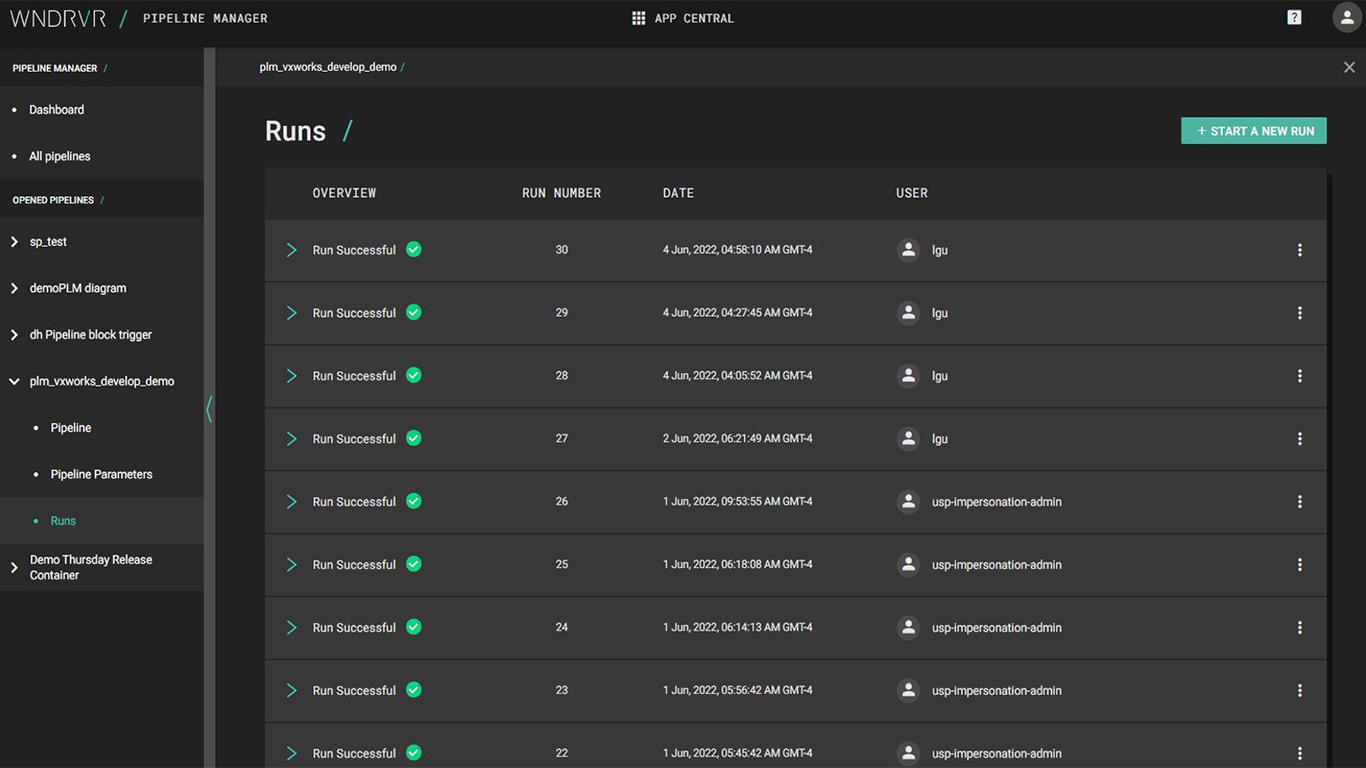The image size is (1366, 768).
Task: Sort by Run Number column header
Action: point(562,193)
